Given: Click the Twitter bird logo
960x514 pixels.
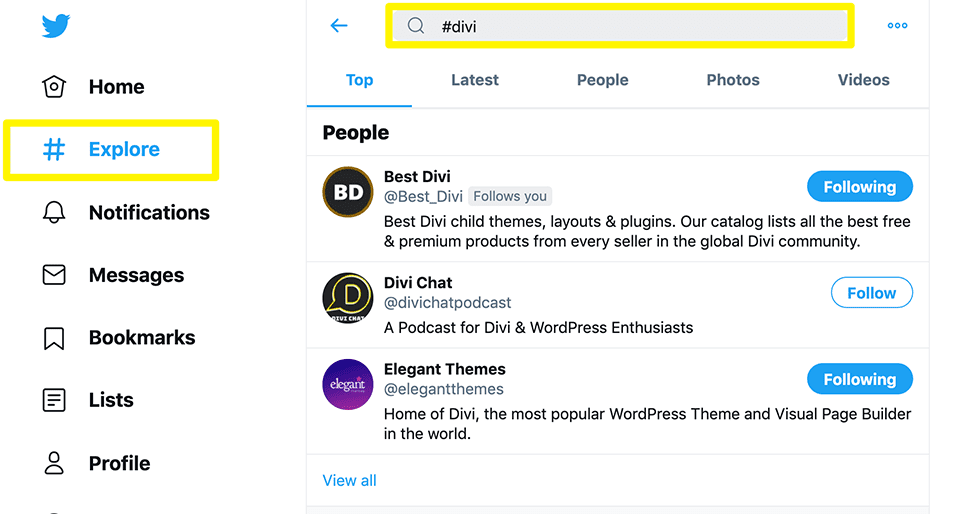Looking at the screenshot, I should pyautogui.click(x=56, y=26).
